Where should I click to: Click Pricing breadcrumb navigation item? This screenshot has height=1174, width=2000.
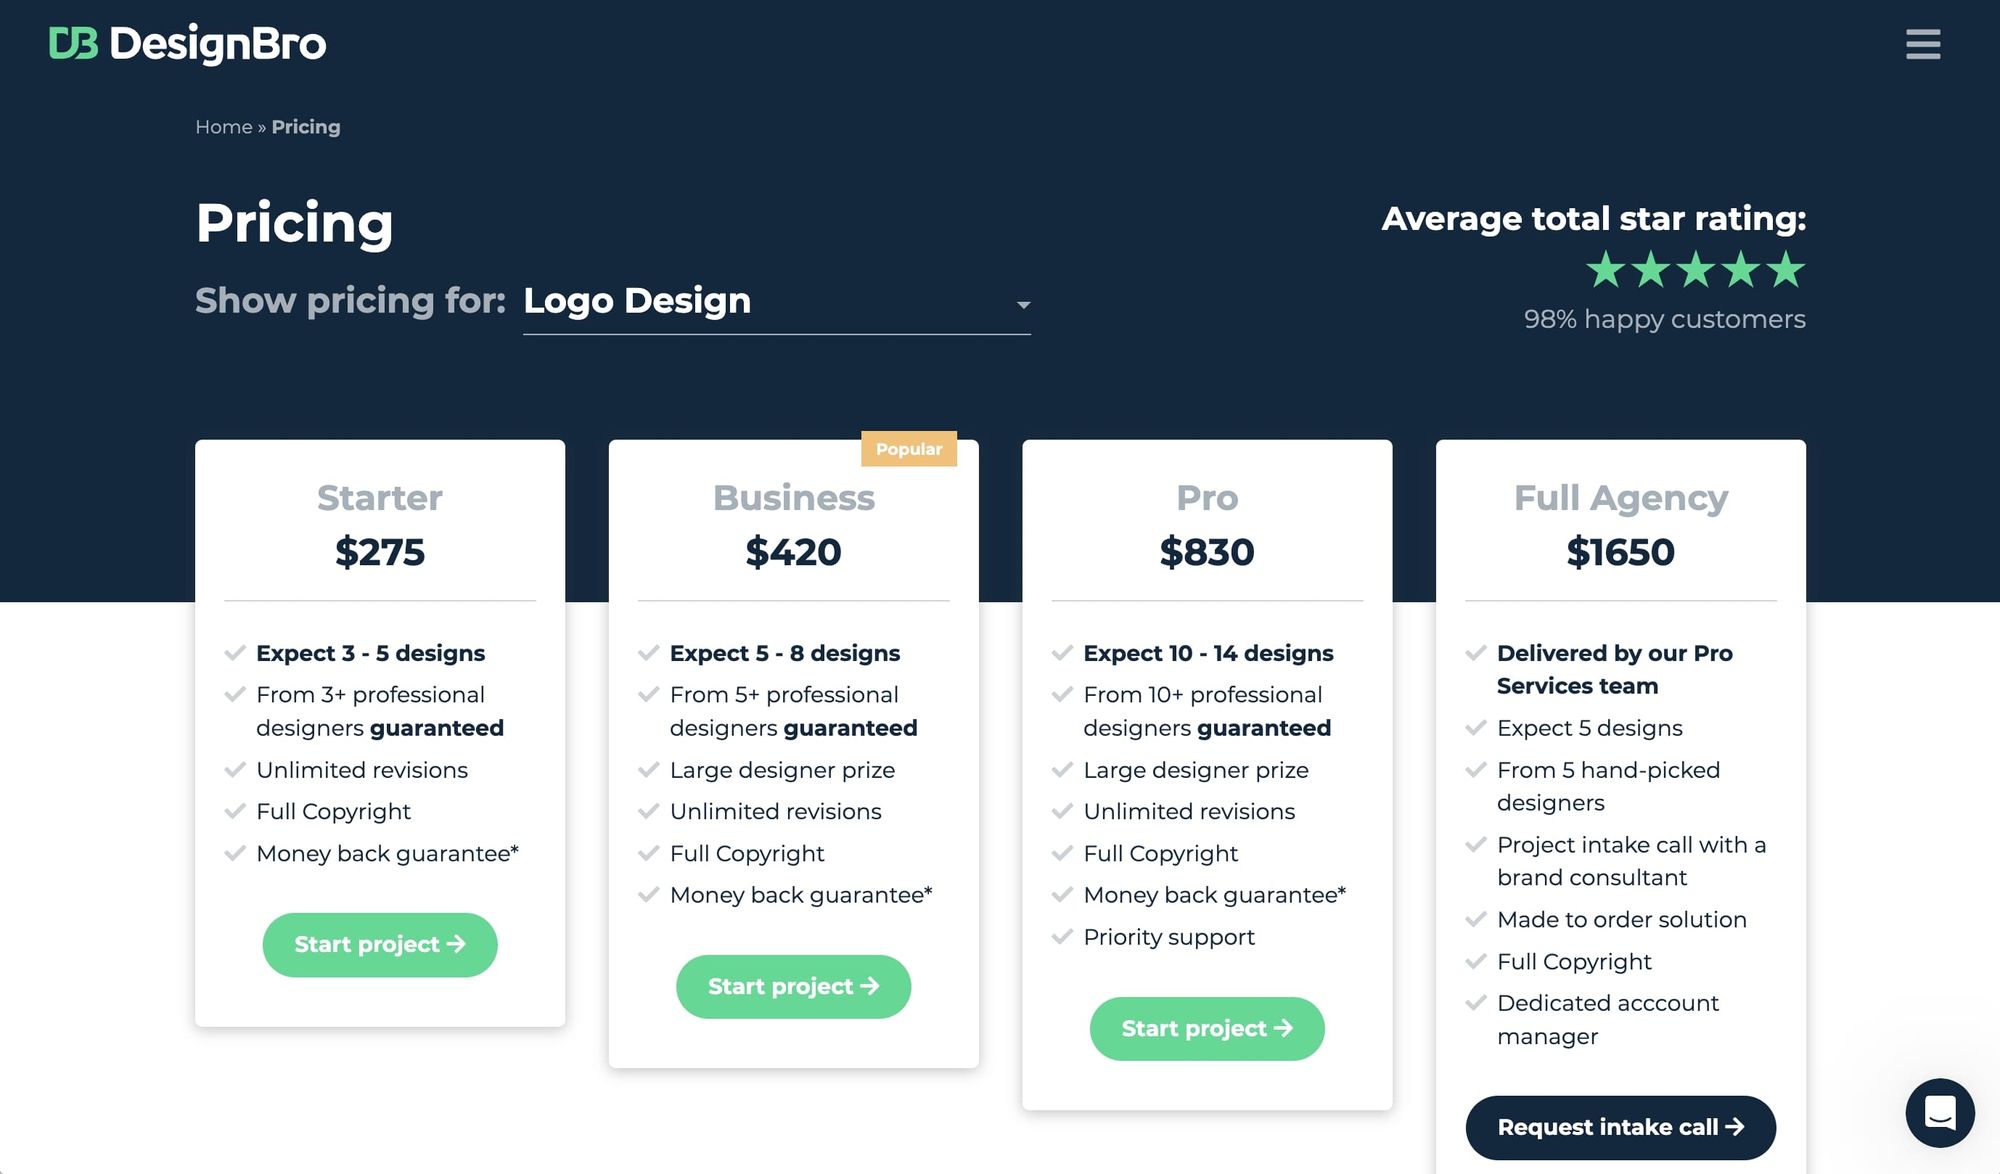[306, 126]
